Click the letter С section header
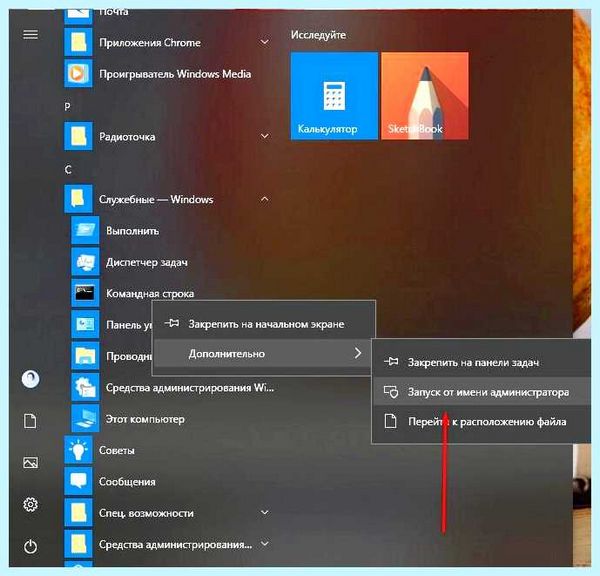 click(68, 169)
